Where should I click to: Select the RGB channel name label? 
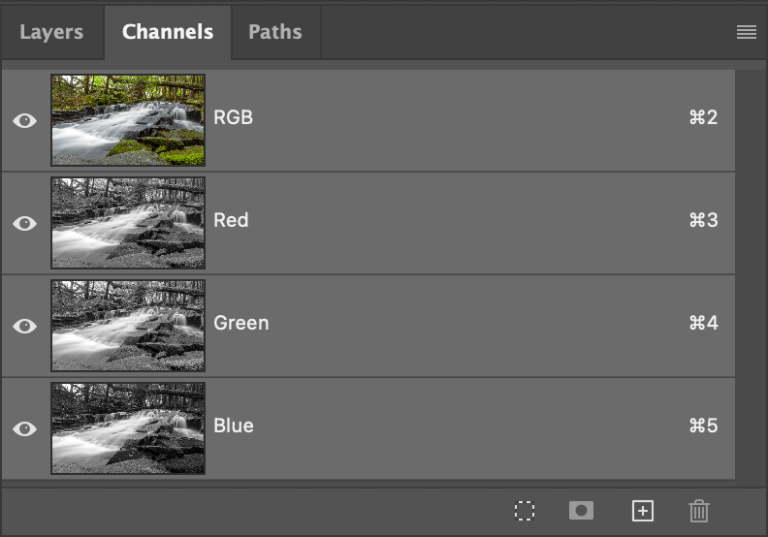click(x=233, y=118)
